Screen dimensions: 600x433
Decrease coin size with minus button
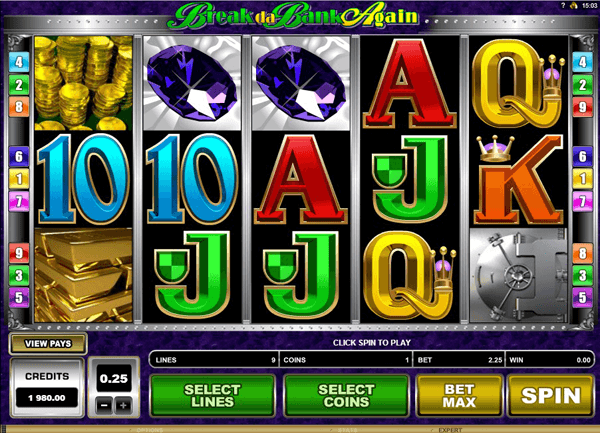click(x=104, y=406)
